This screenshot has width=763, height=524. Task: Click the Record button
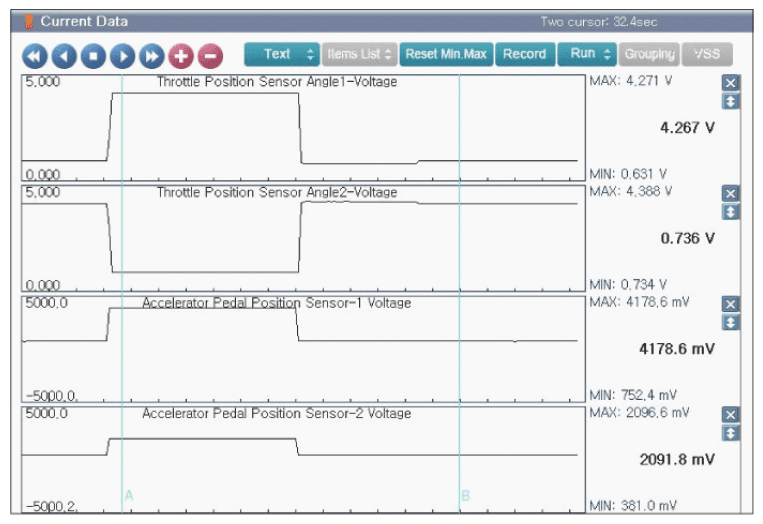tap(525, 54)
